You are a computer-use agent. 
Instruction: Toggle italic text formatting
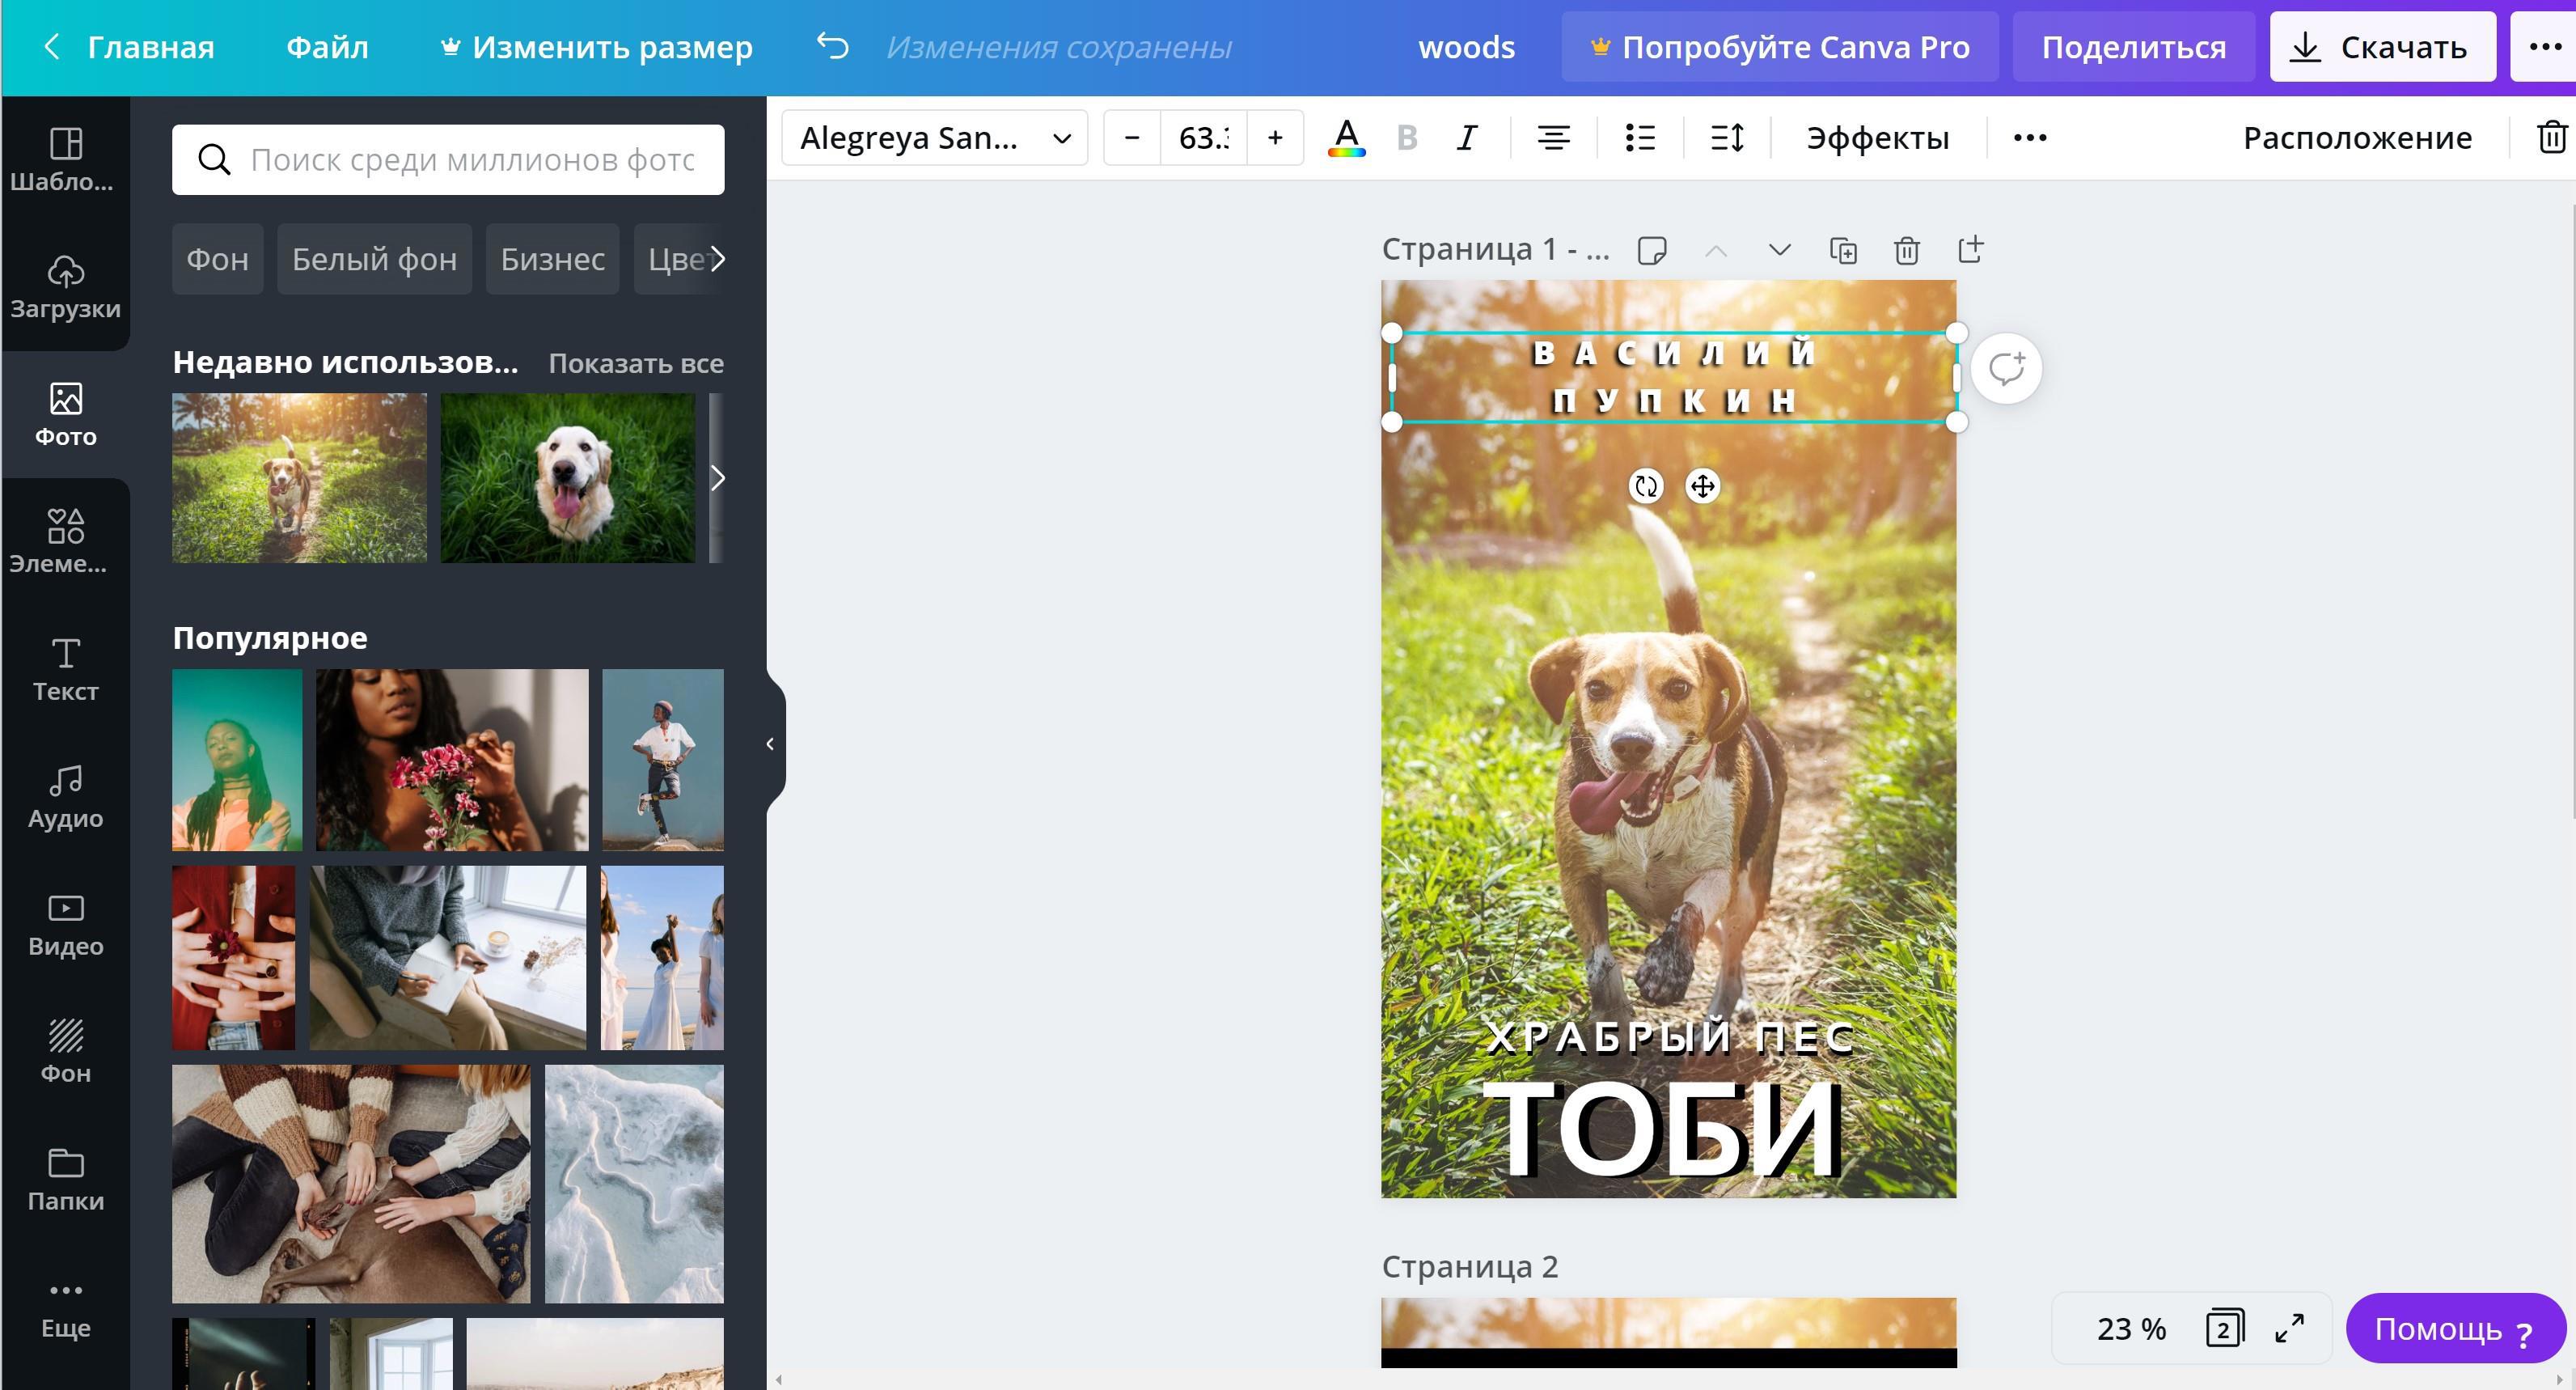[x=1466, y=138]
